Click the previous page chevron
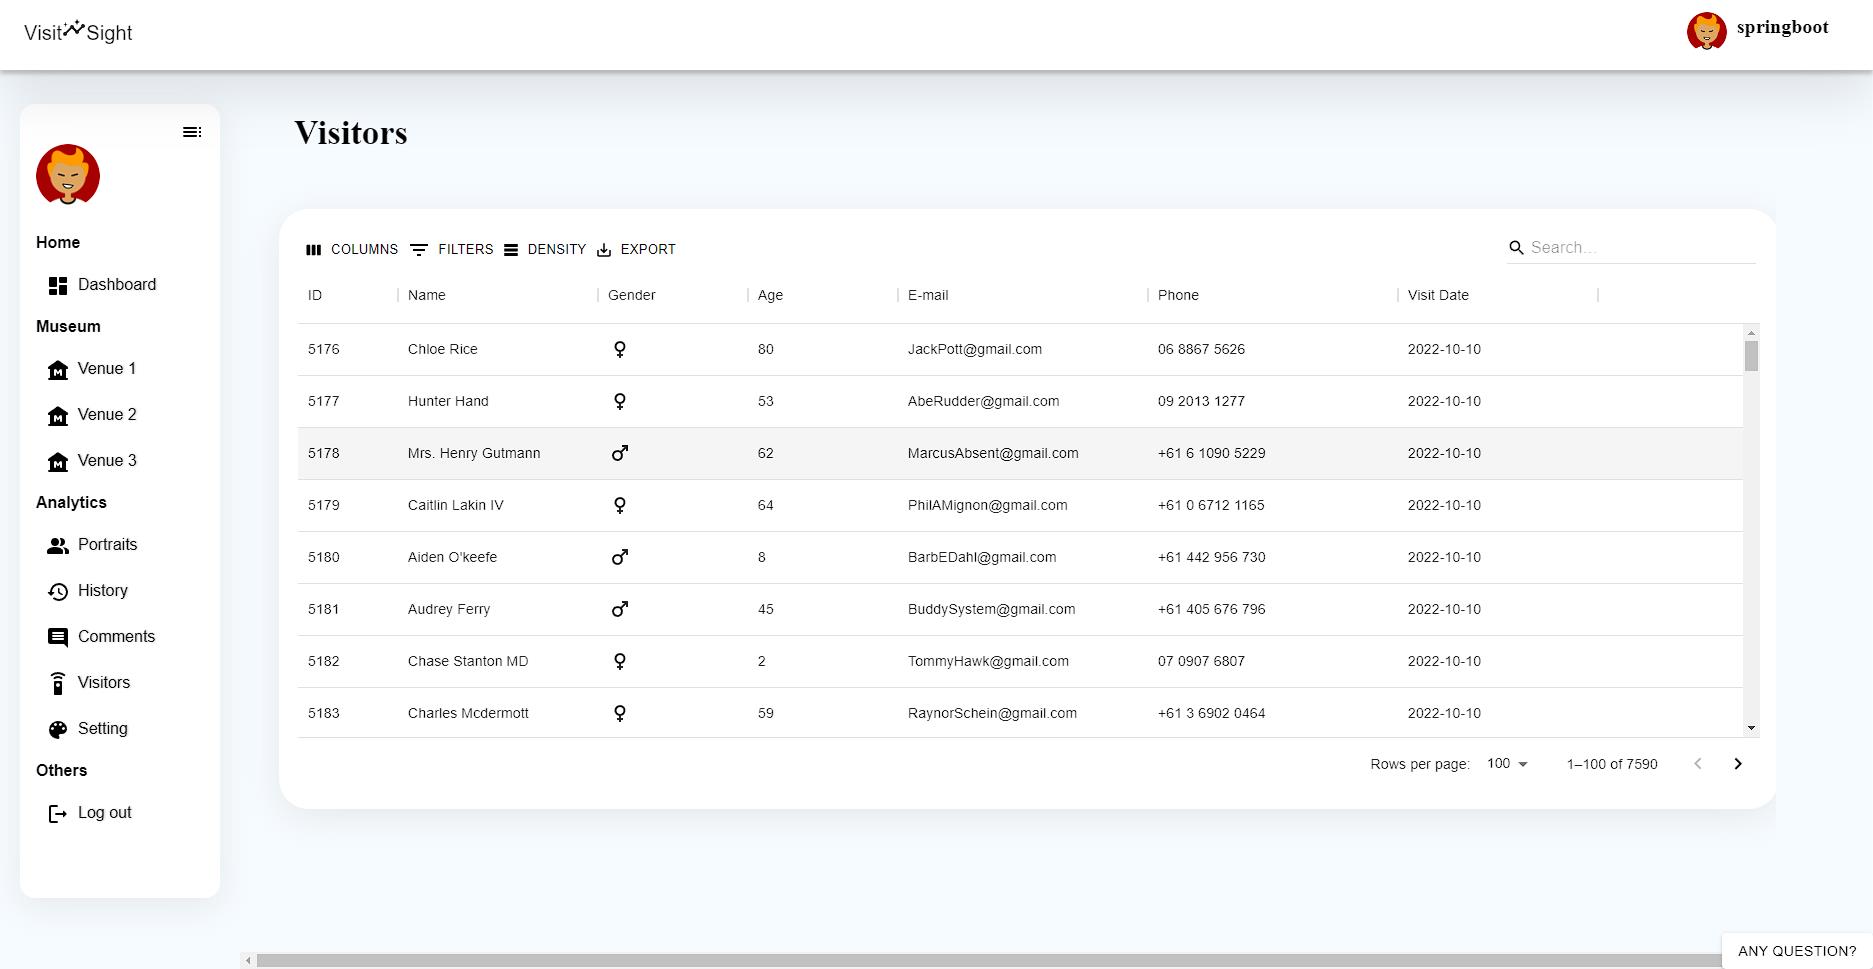Viewport: 1873px width, 969px height. click(x=1697, y=763)
